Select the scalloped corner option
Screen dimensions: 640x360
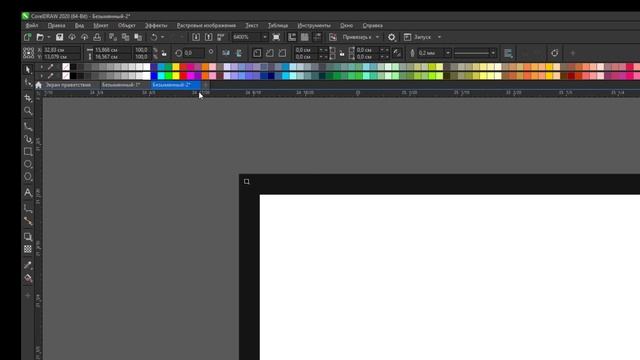coord(270,53)
